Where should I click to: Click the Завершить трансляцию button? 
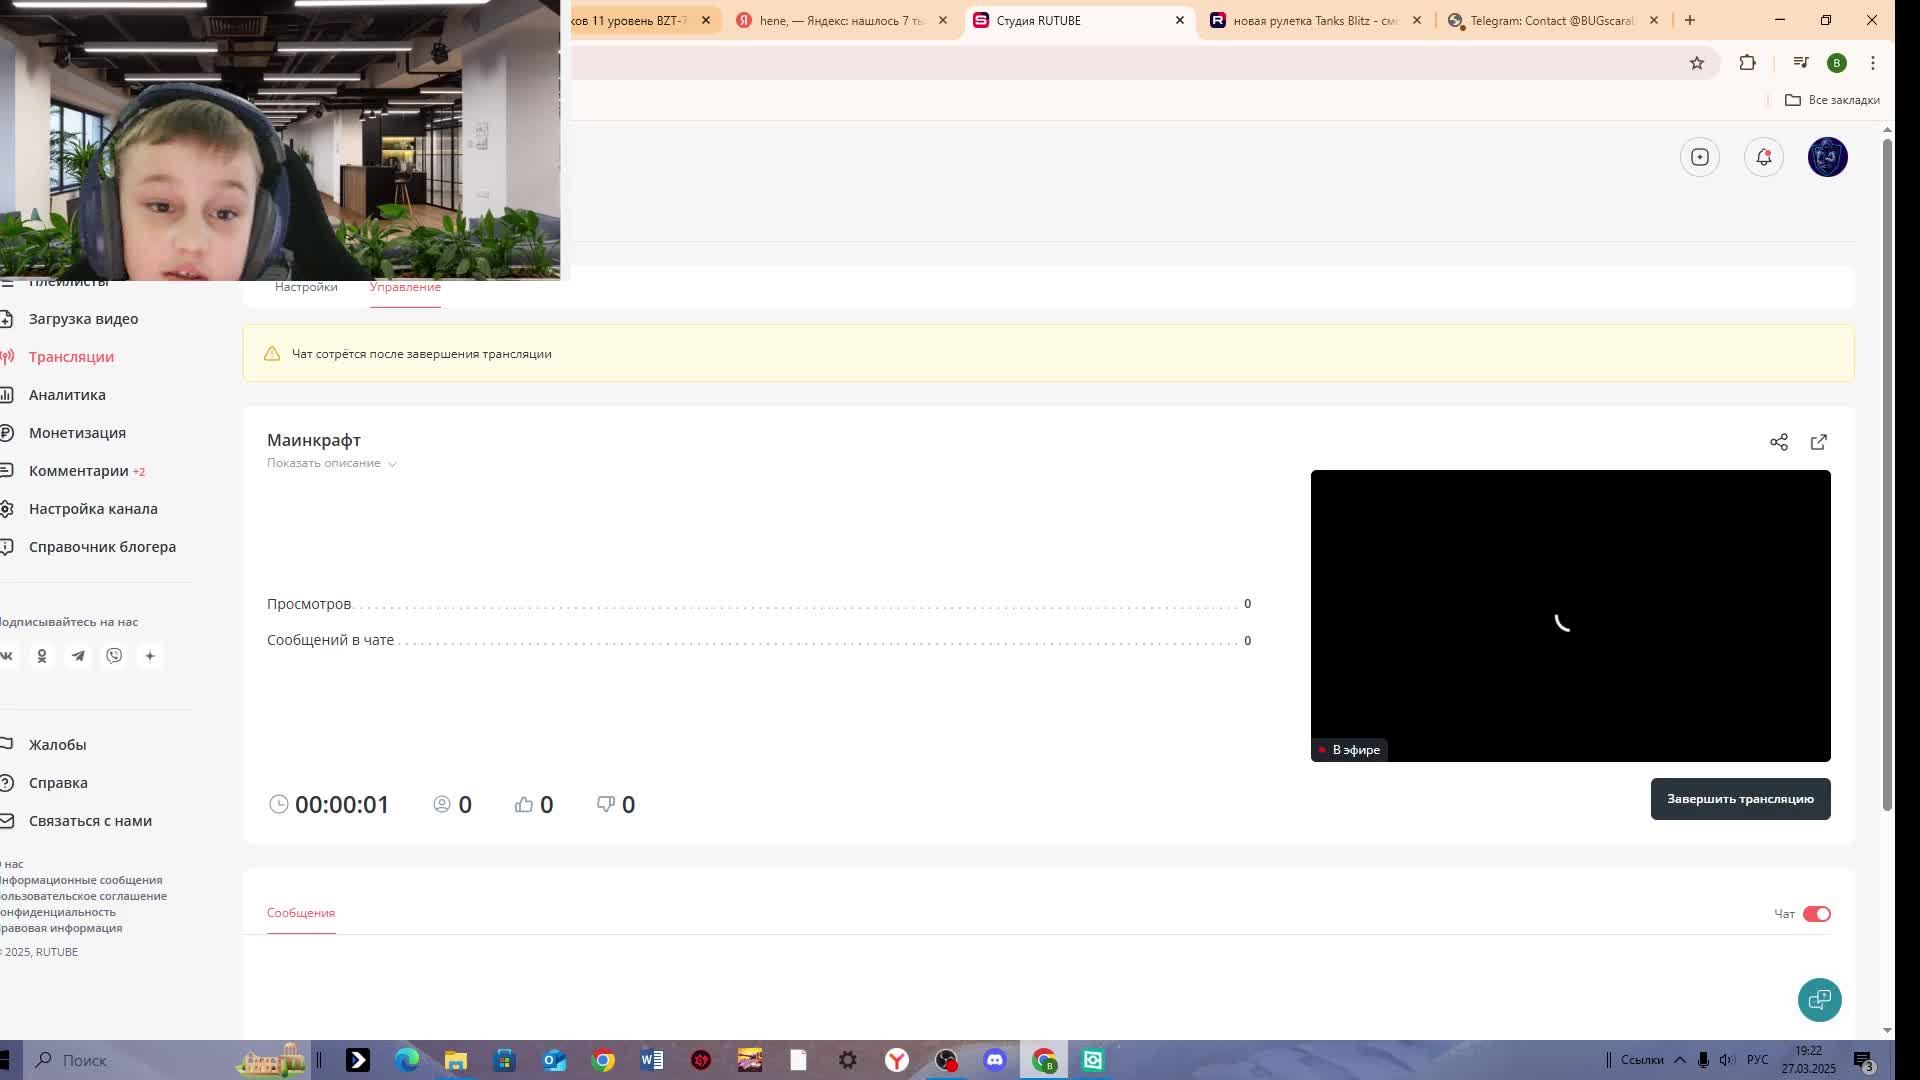point(1740,799)
